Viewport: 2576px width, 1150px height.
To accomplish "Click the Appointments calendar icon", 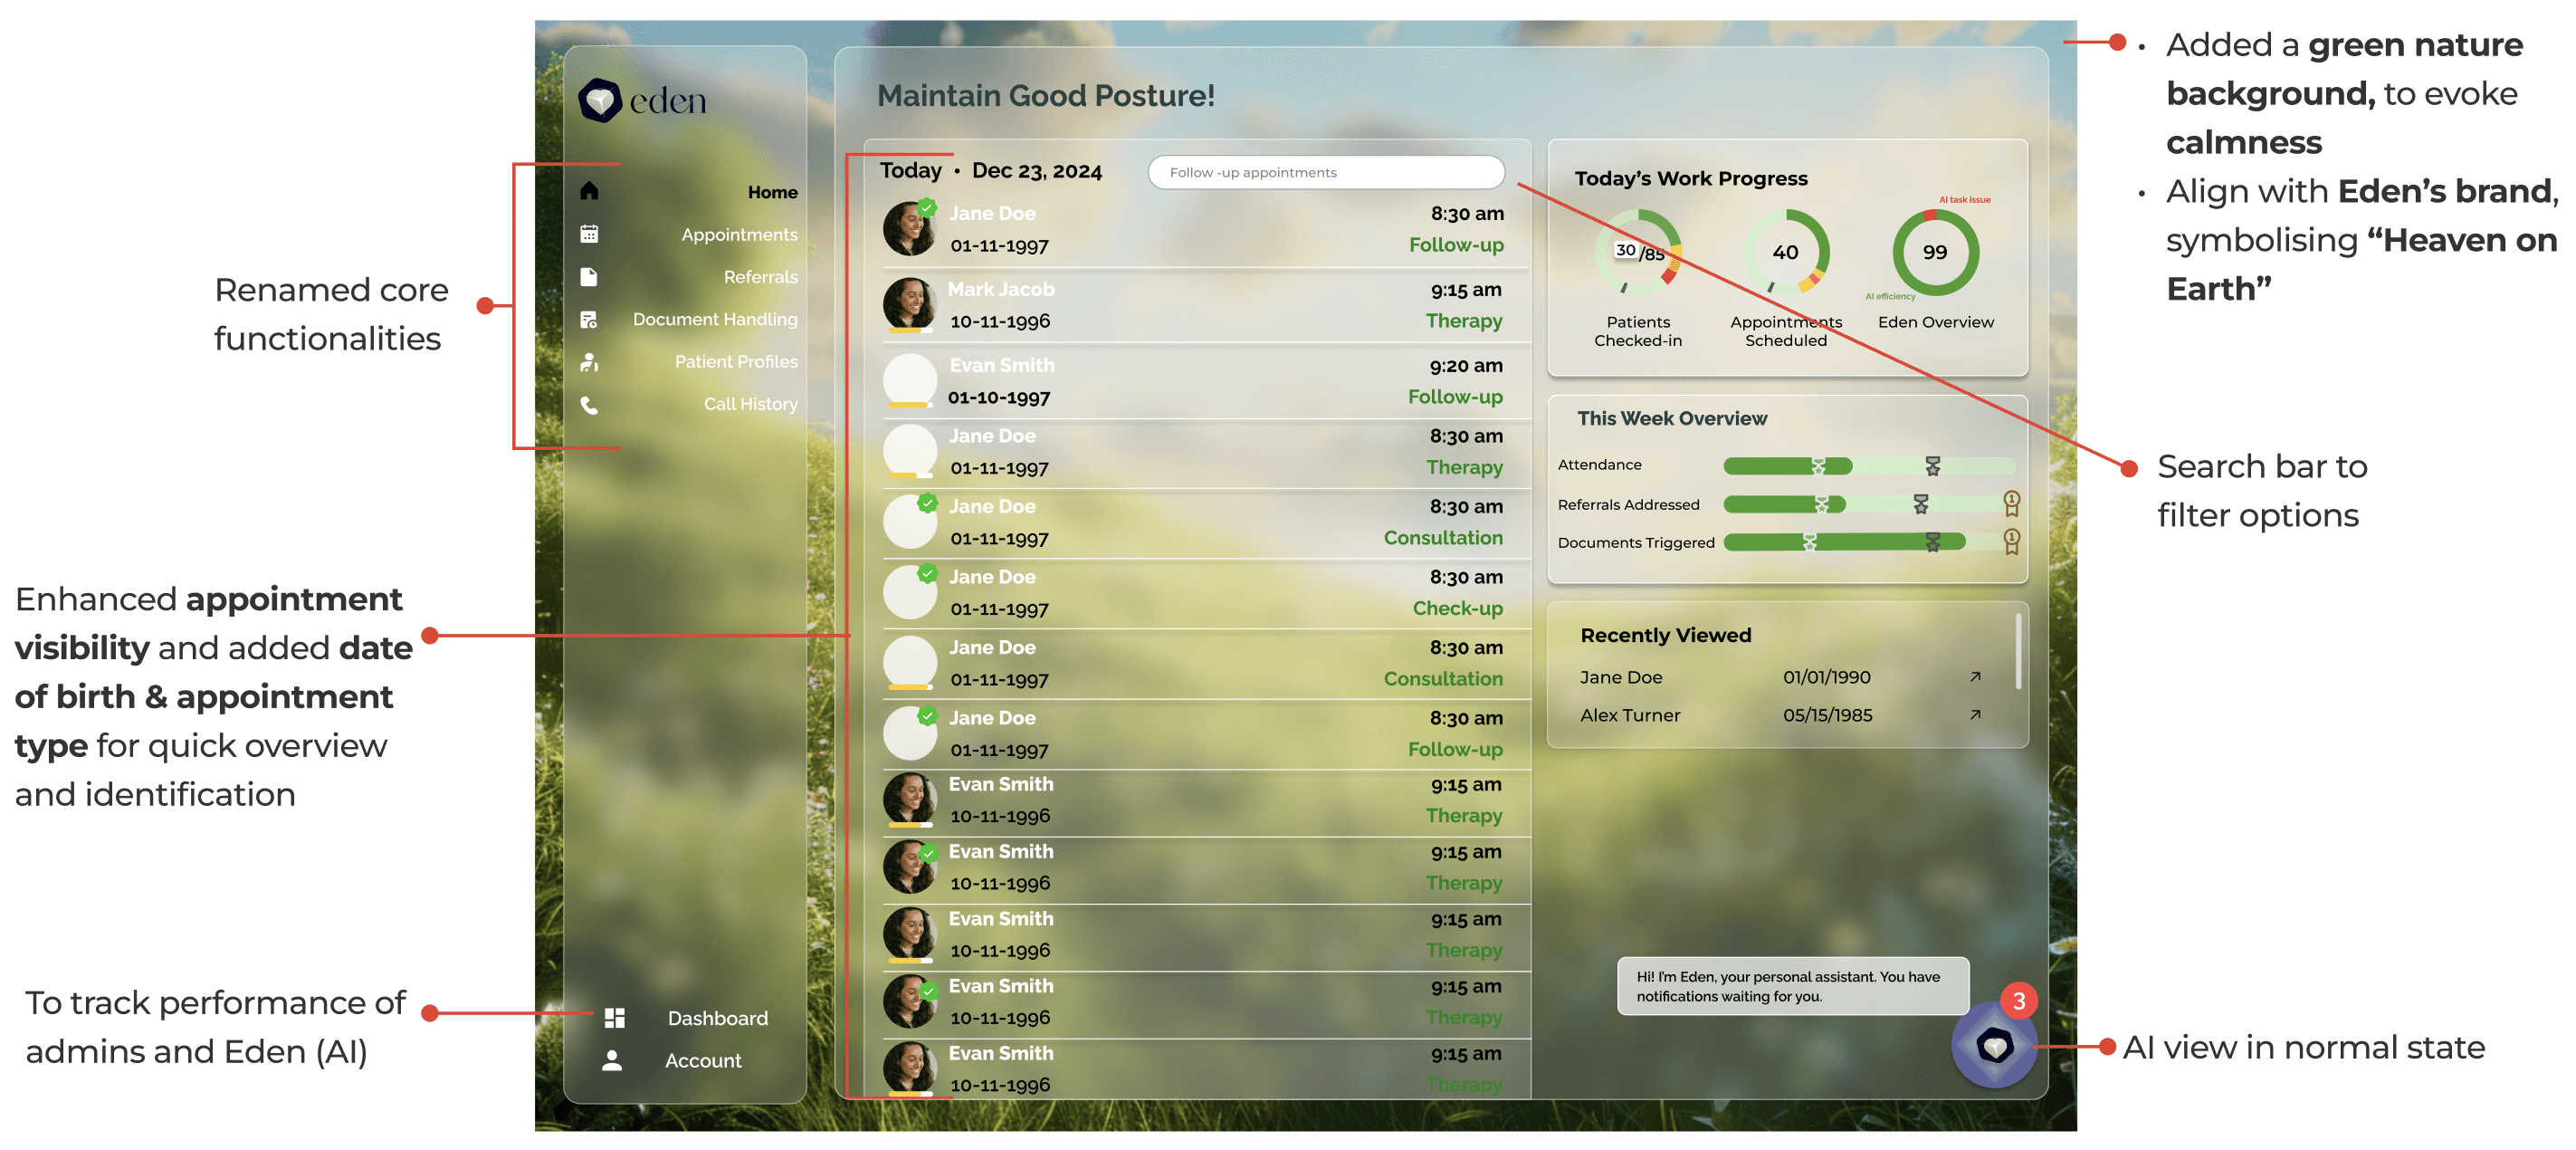I will click(589, 234).
